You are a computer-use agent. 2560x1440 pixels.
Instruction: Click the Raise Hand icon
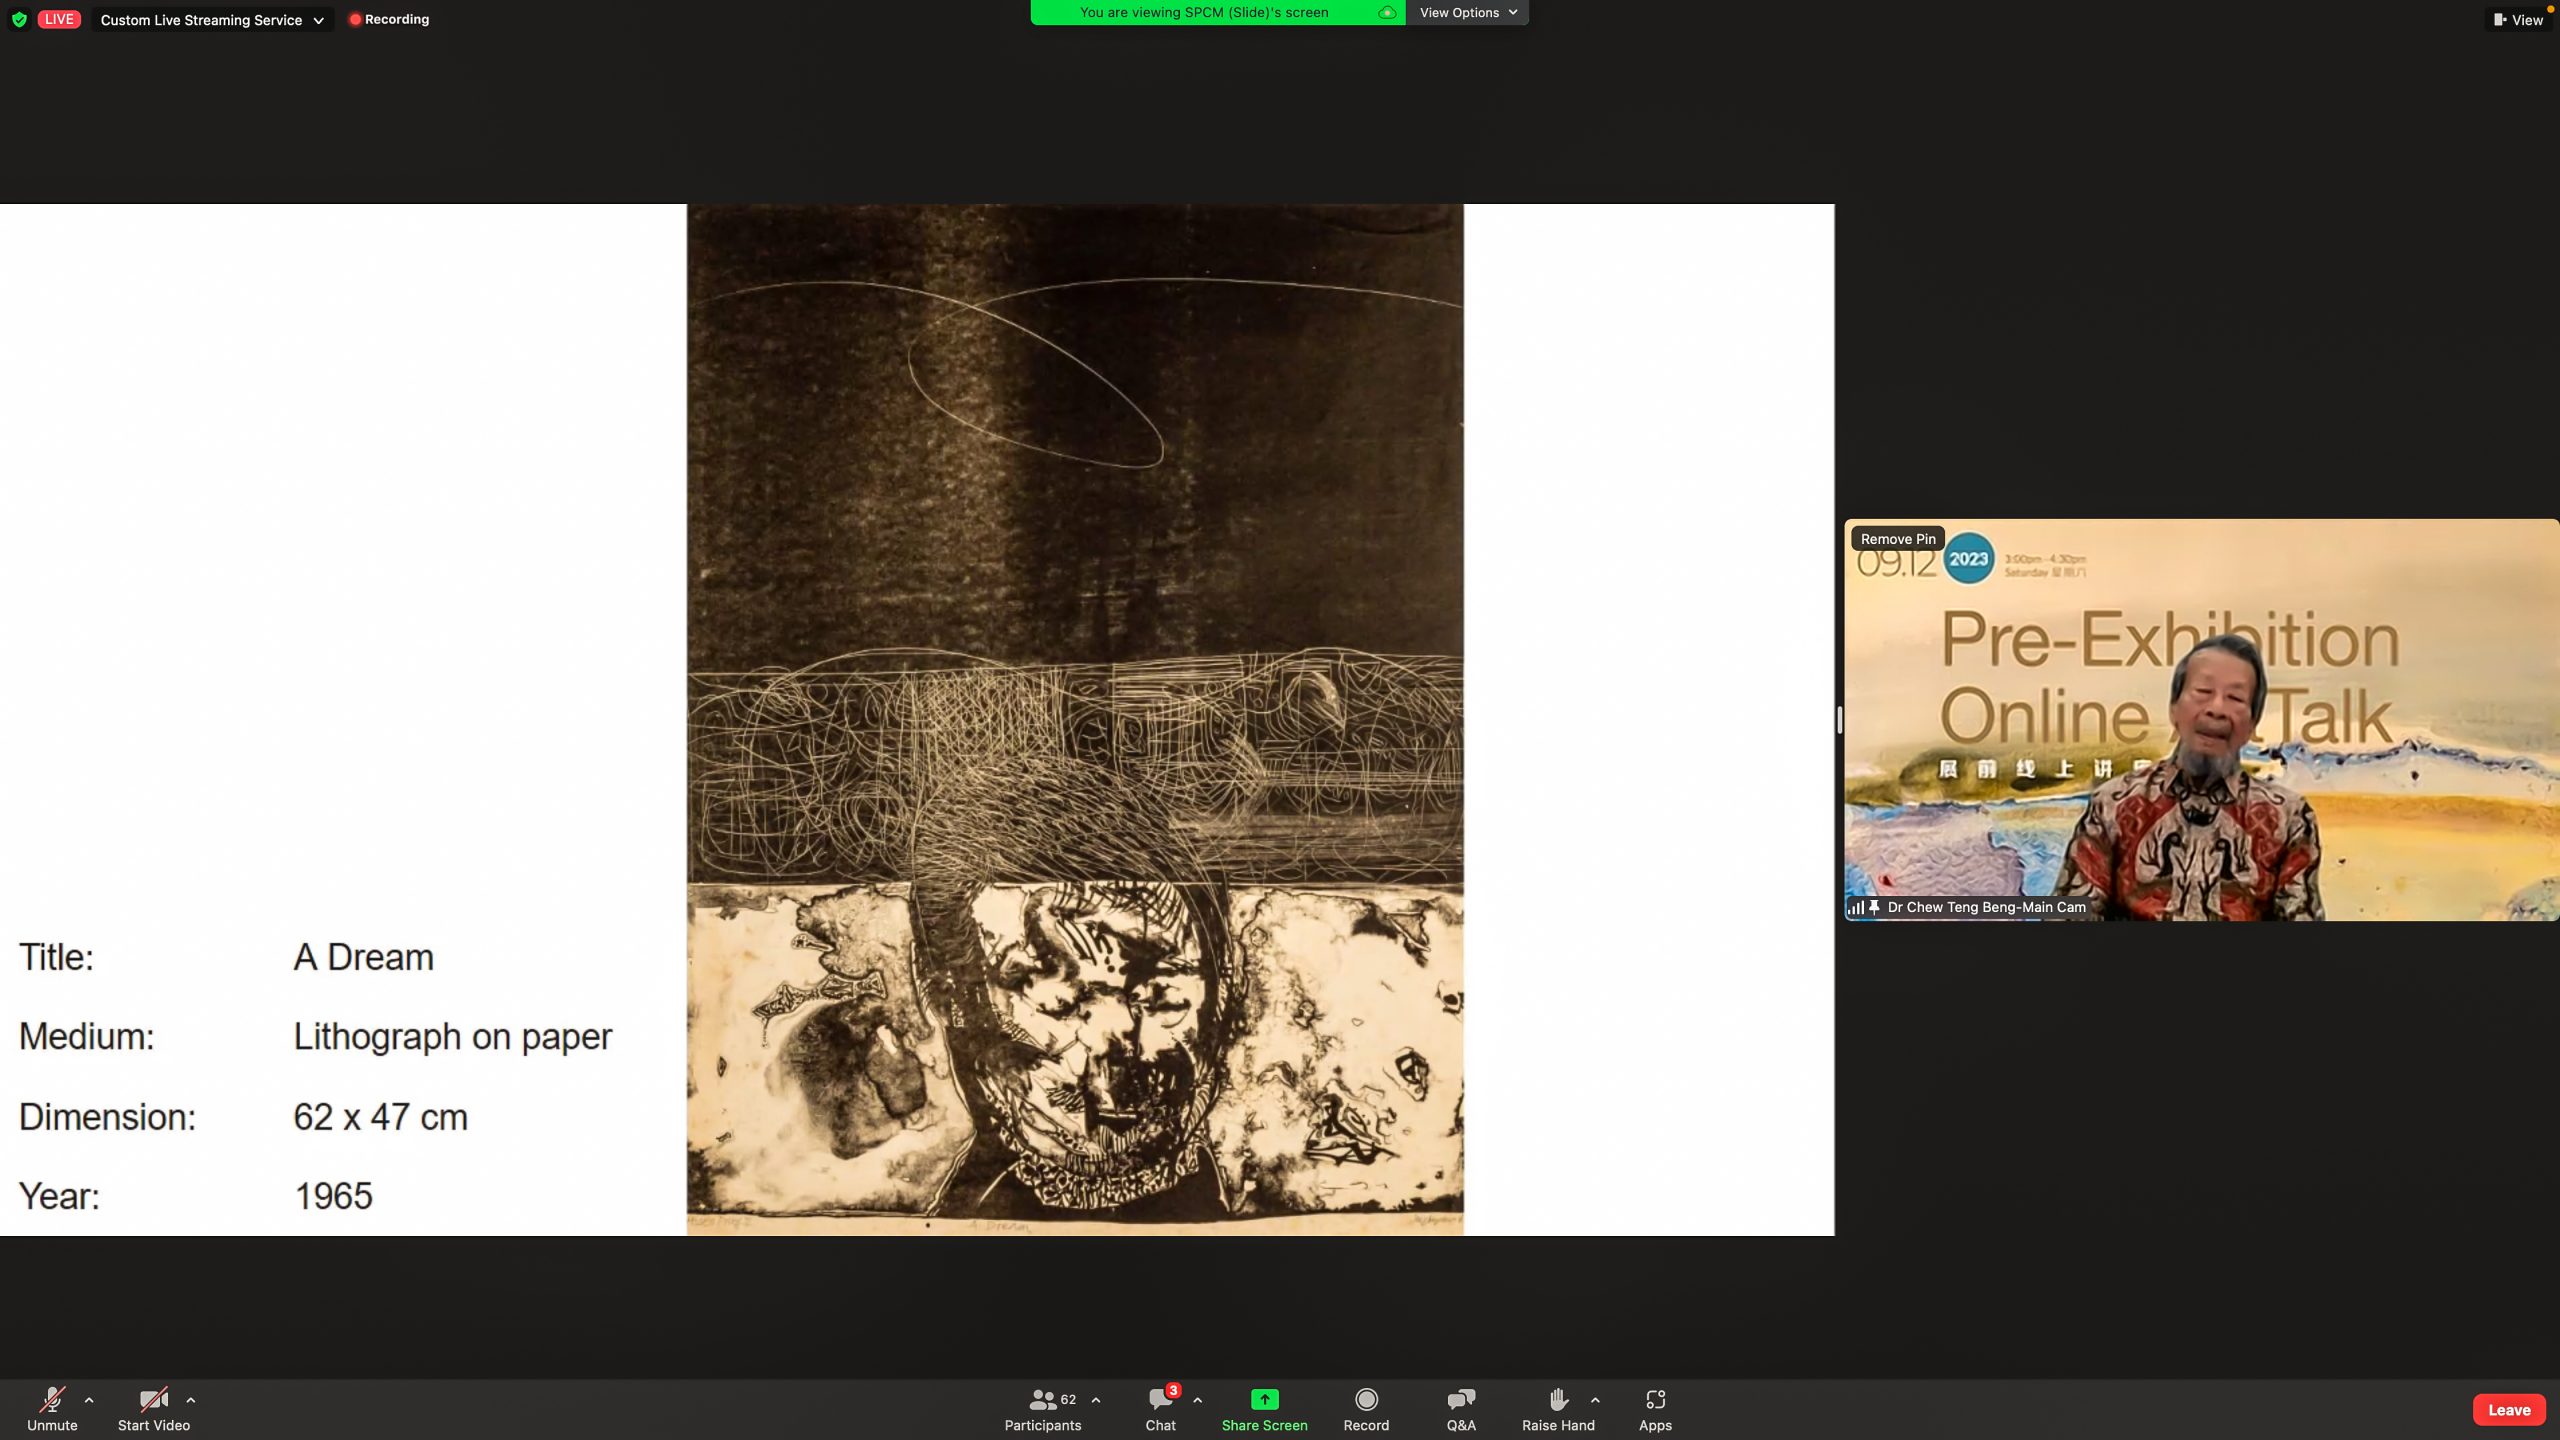pyautogui.click(x=1557, y=1399)
